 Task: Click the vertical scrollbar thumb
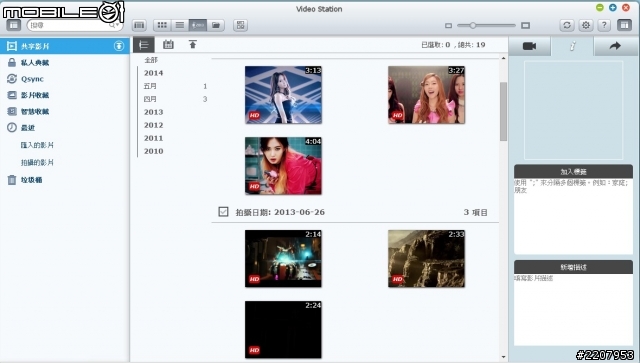pos(503,111)
